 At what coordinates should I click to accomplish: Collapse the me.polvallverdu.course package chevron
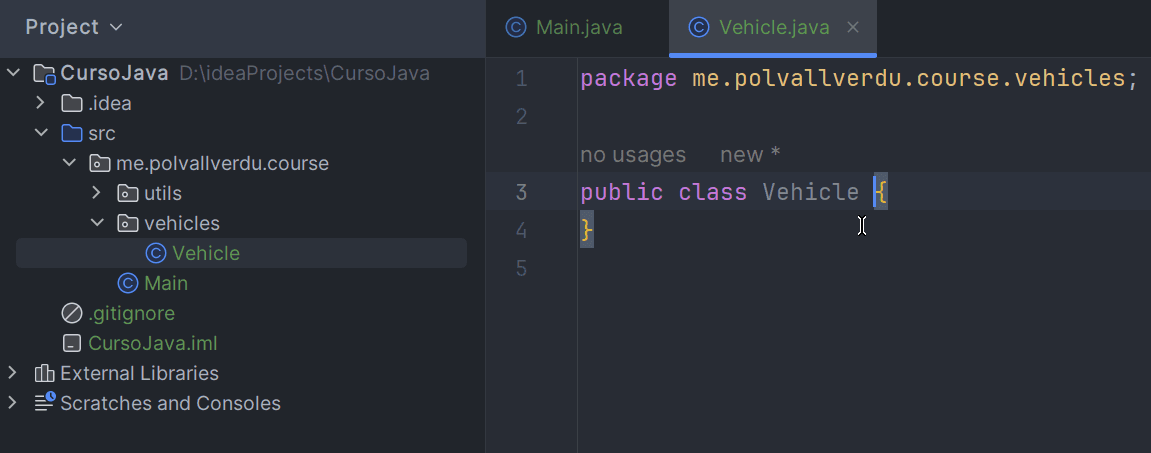69,163
